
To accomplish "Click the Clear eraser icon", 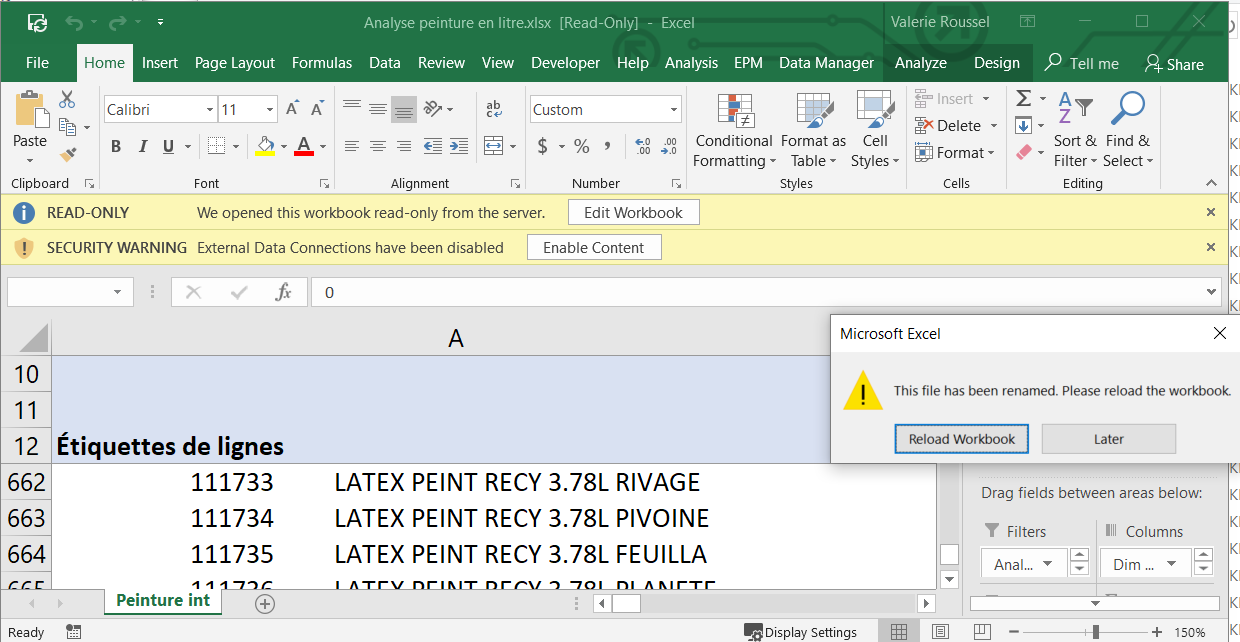I will [1024, 153].
